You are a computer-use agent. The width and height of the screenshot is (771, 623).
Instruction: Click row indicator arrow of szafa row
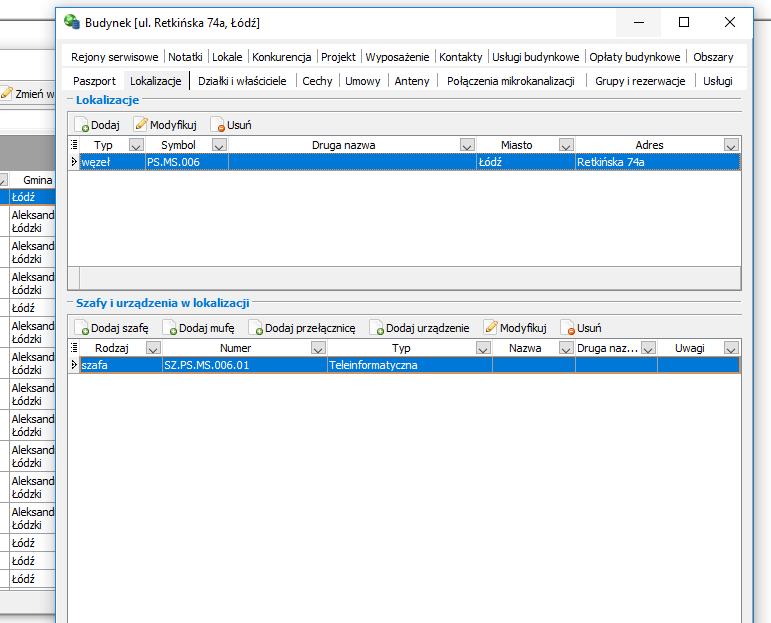[74, 364]
